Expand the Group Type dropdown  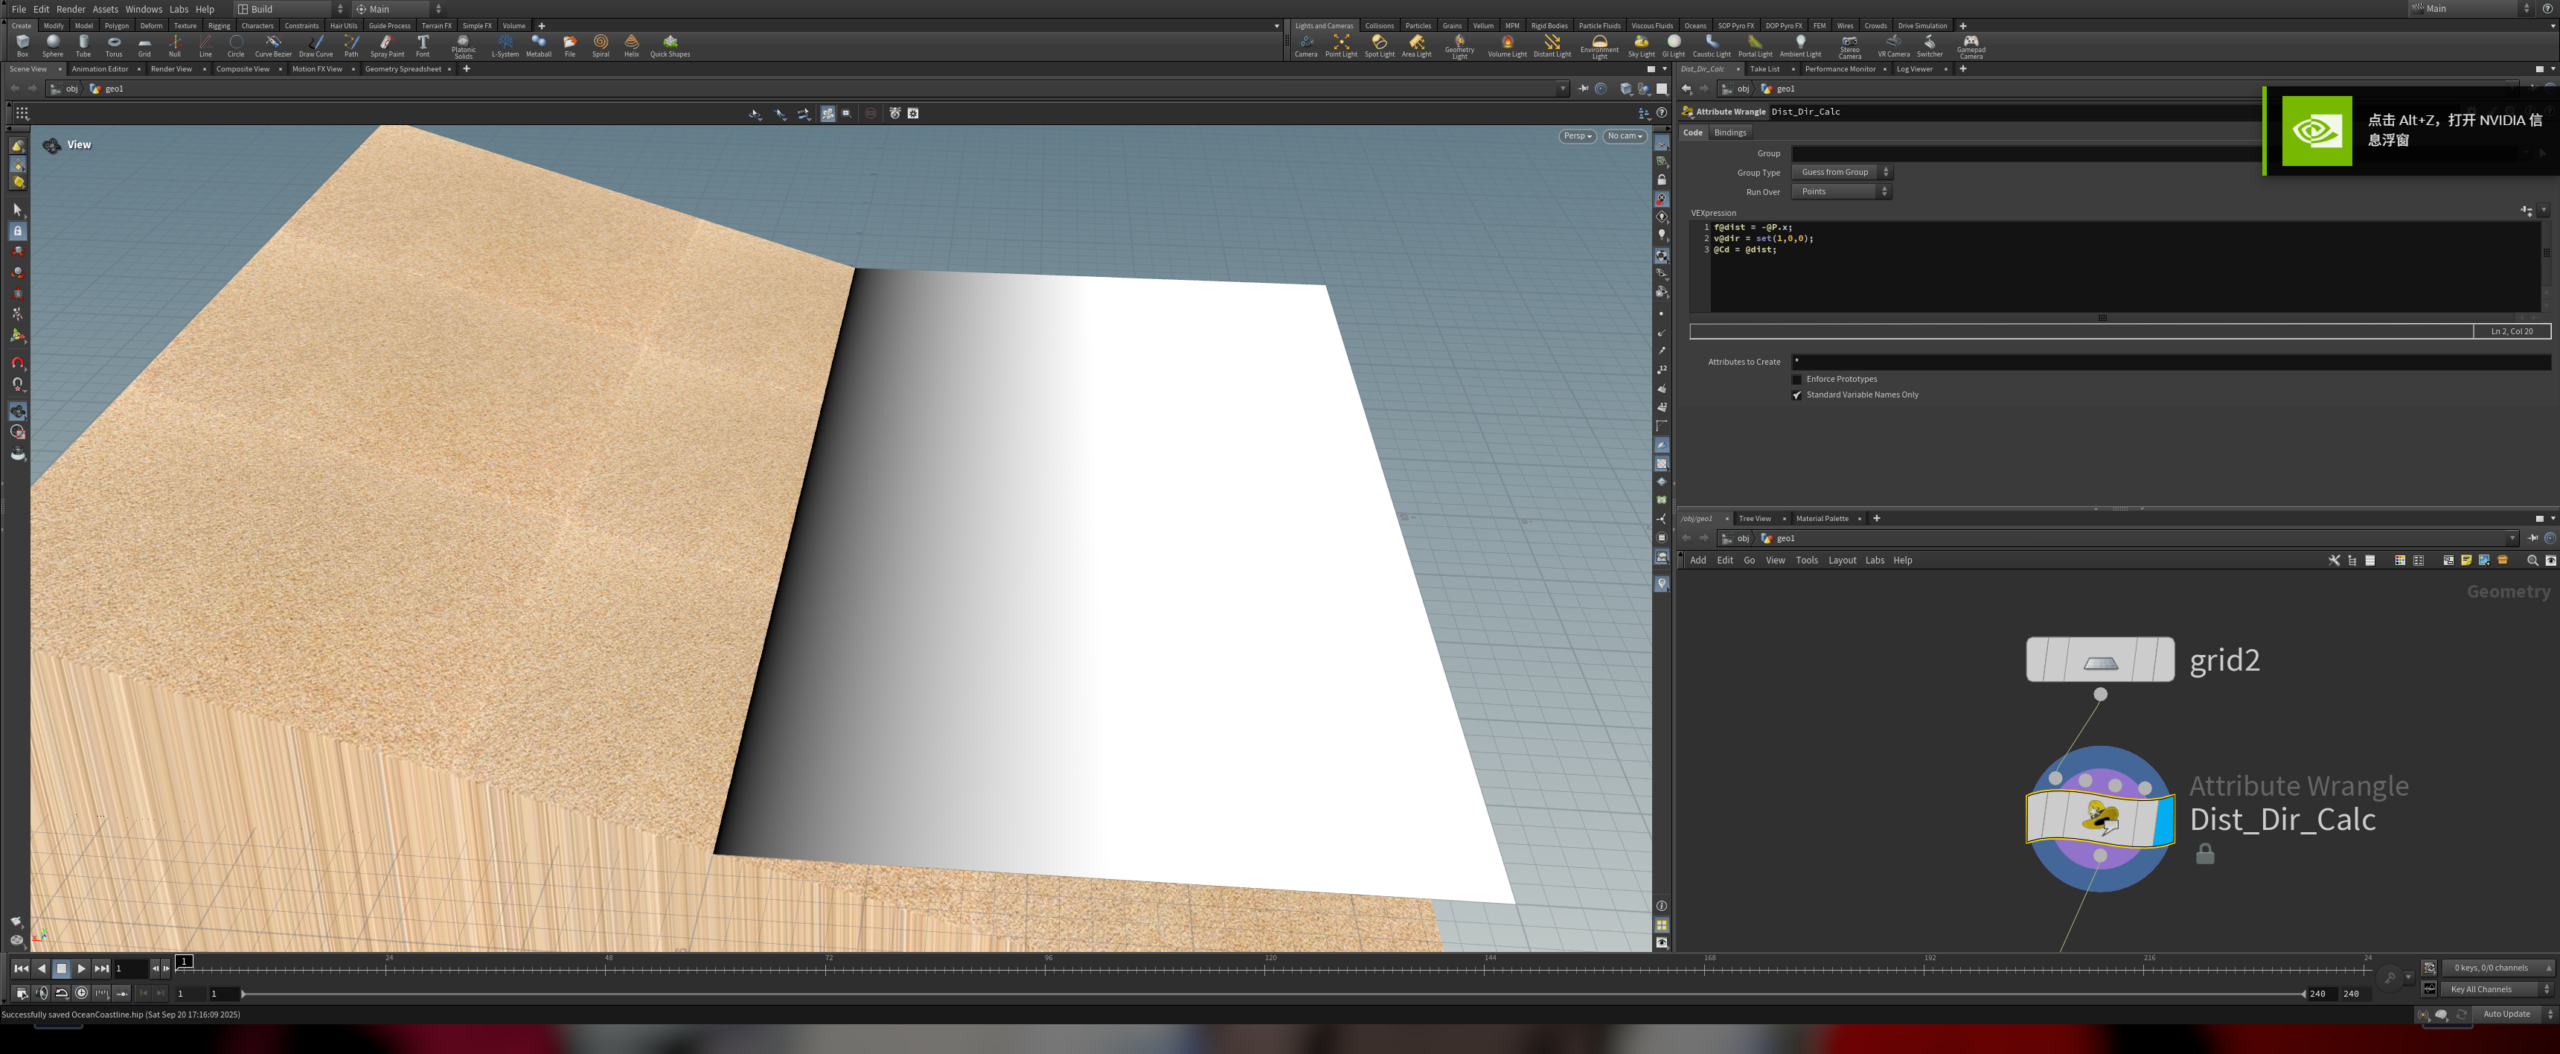pyautogui.click(x=1840, y=173)
